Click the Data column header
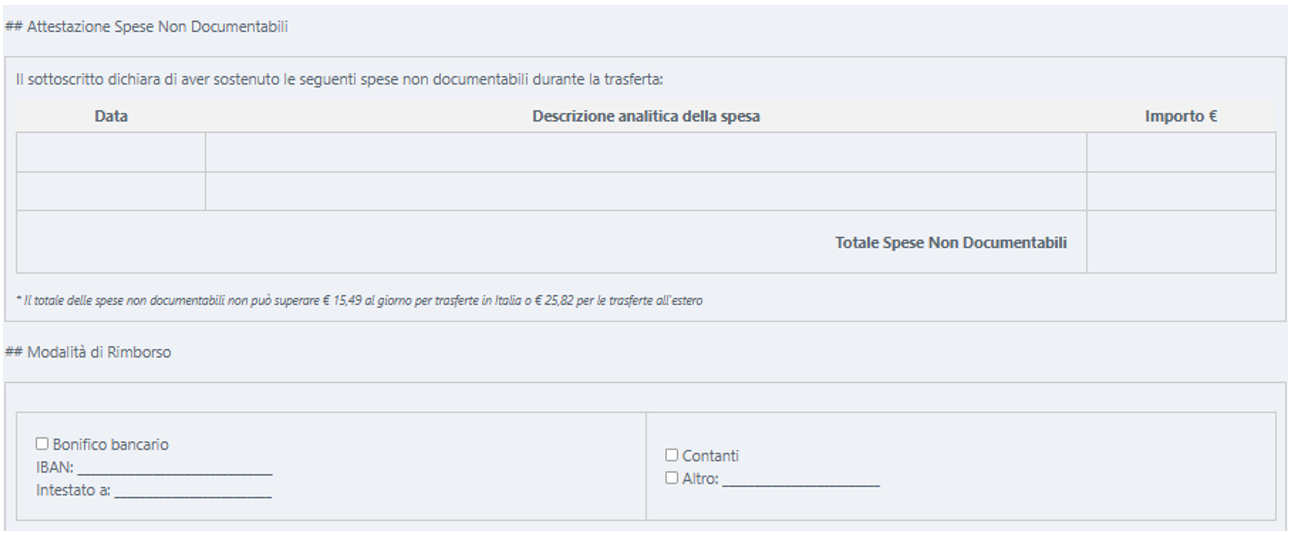The image size is (1294, 535). click(111, 116)
